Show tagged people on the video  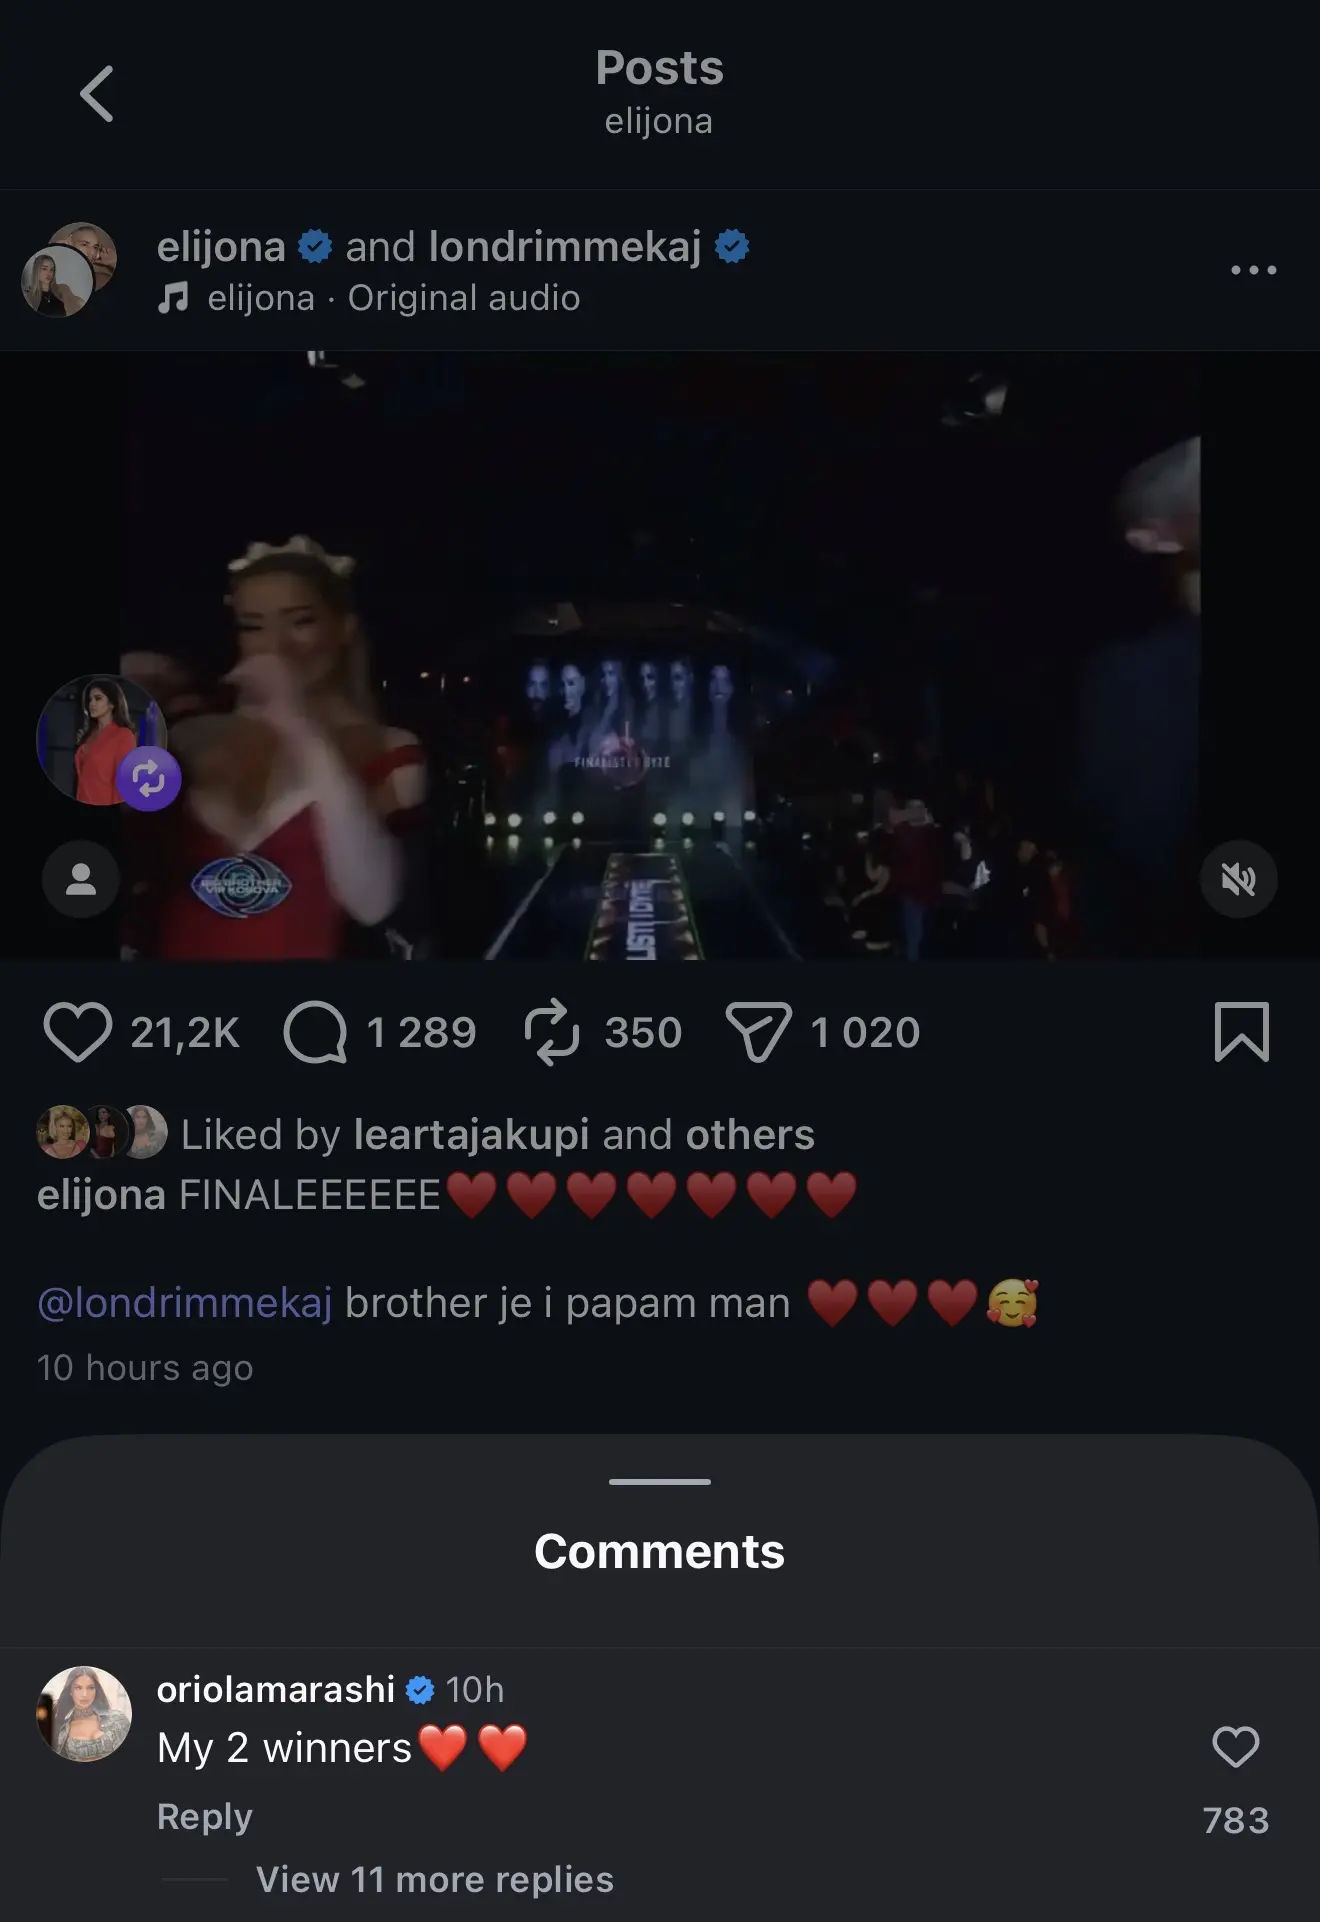pos(81,880)
